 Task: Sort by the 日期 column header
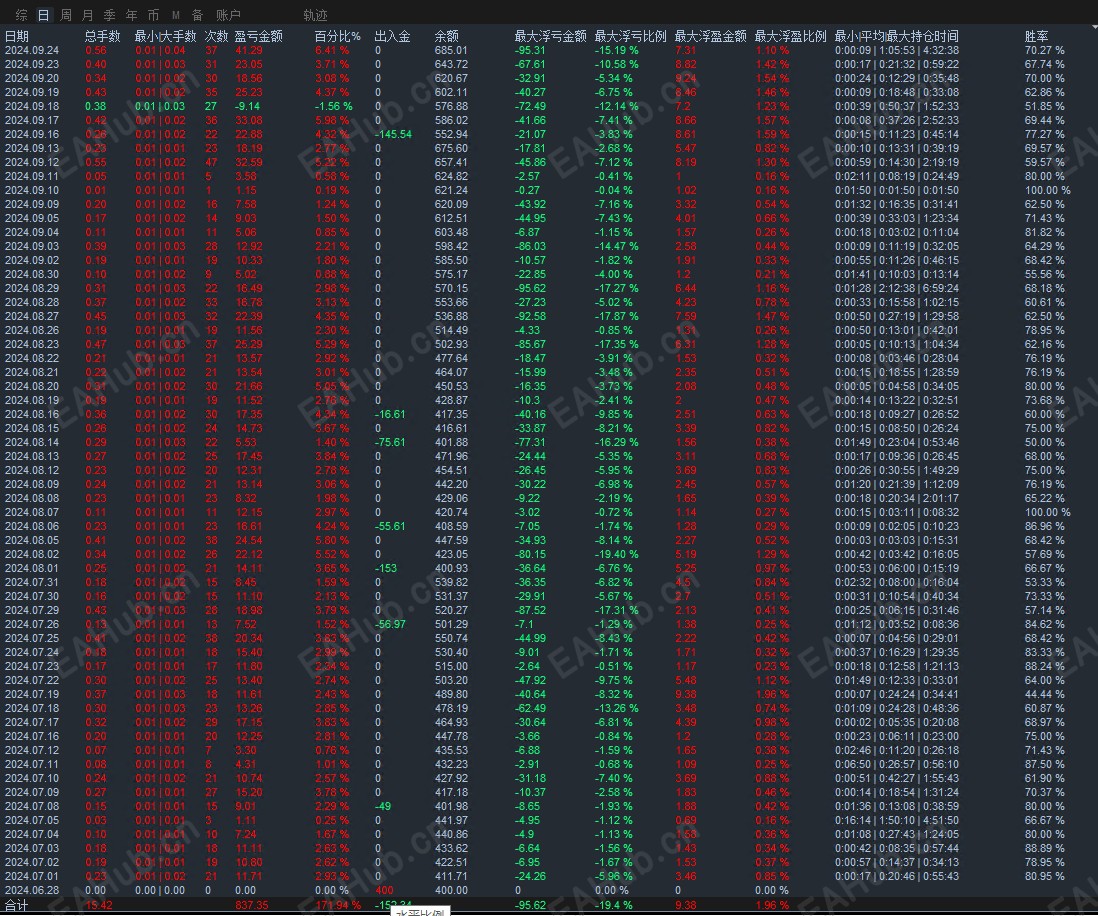click(17, 36)
